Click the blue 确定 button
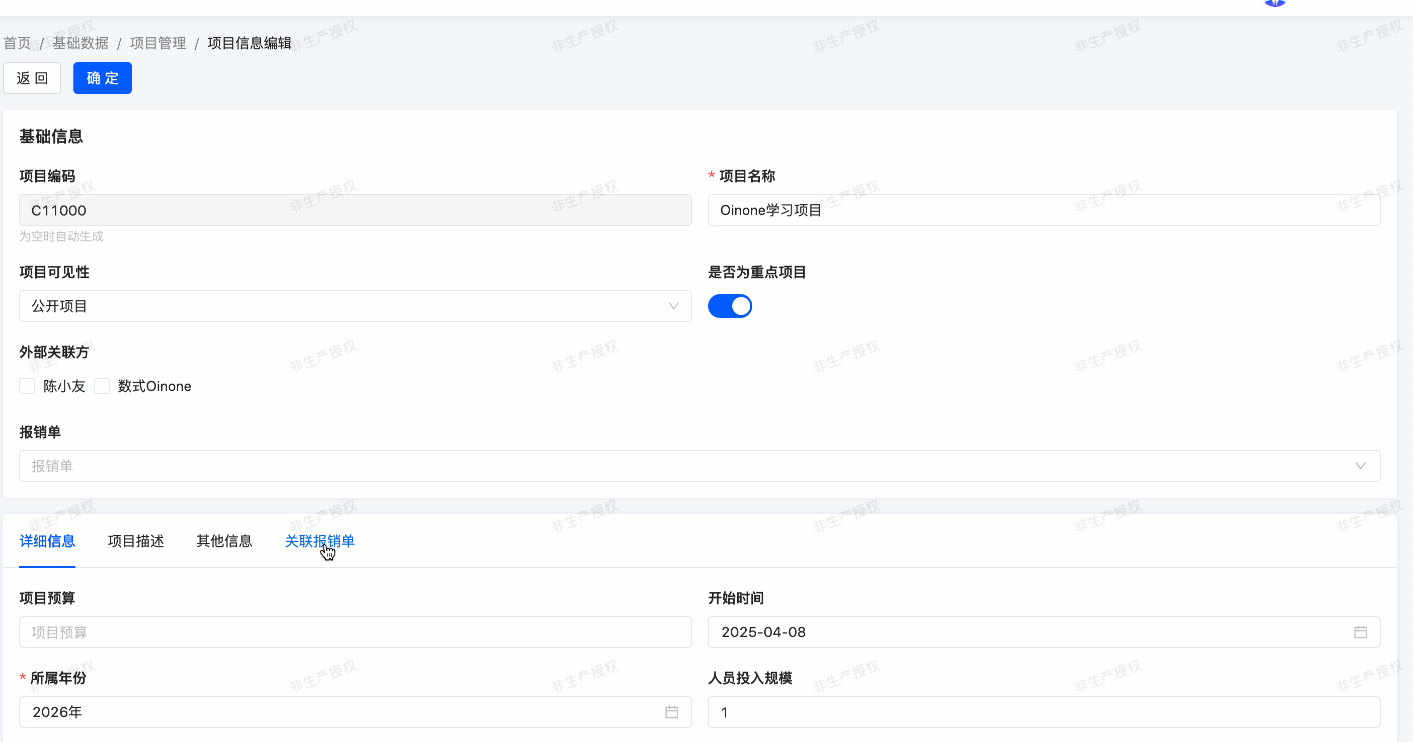The image size is (1413, 742). [x=102, y=78]
